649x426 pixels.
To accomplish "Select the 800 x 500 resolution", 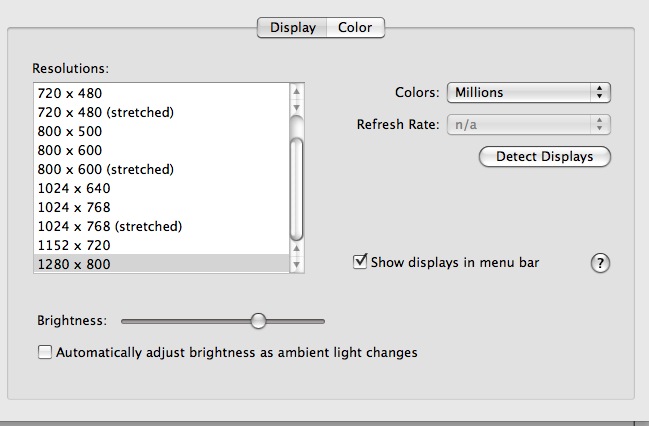I will point(162,131).
